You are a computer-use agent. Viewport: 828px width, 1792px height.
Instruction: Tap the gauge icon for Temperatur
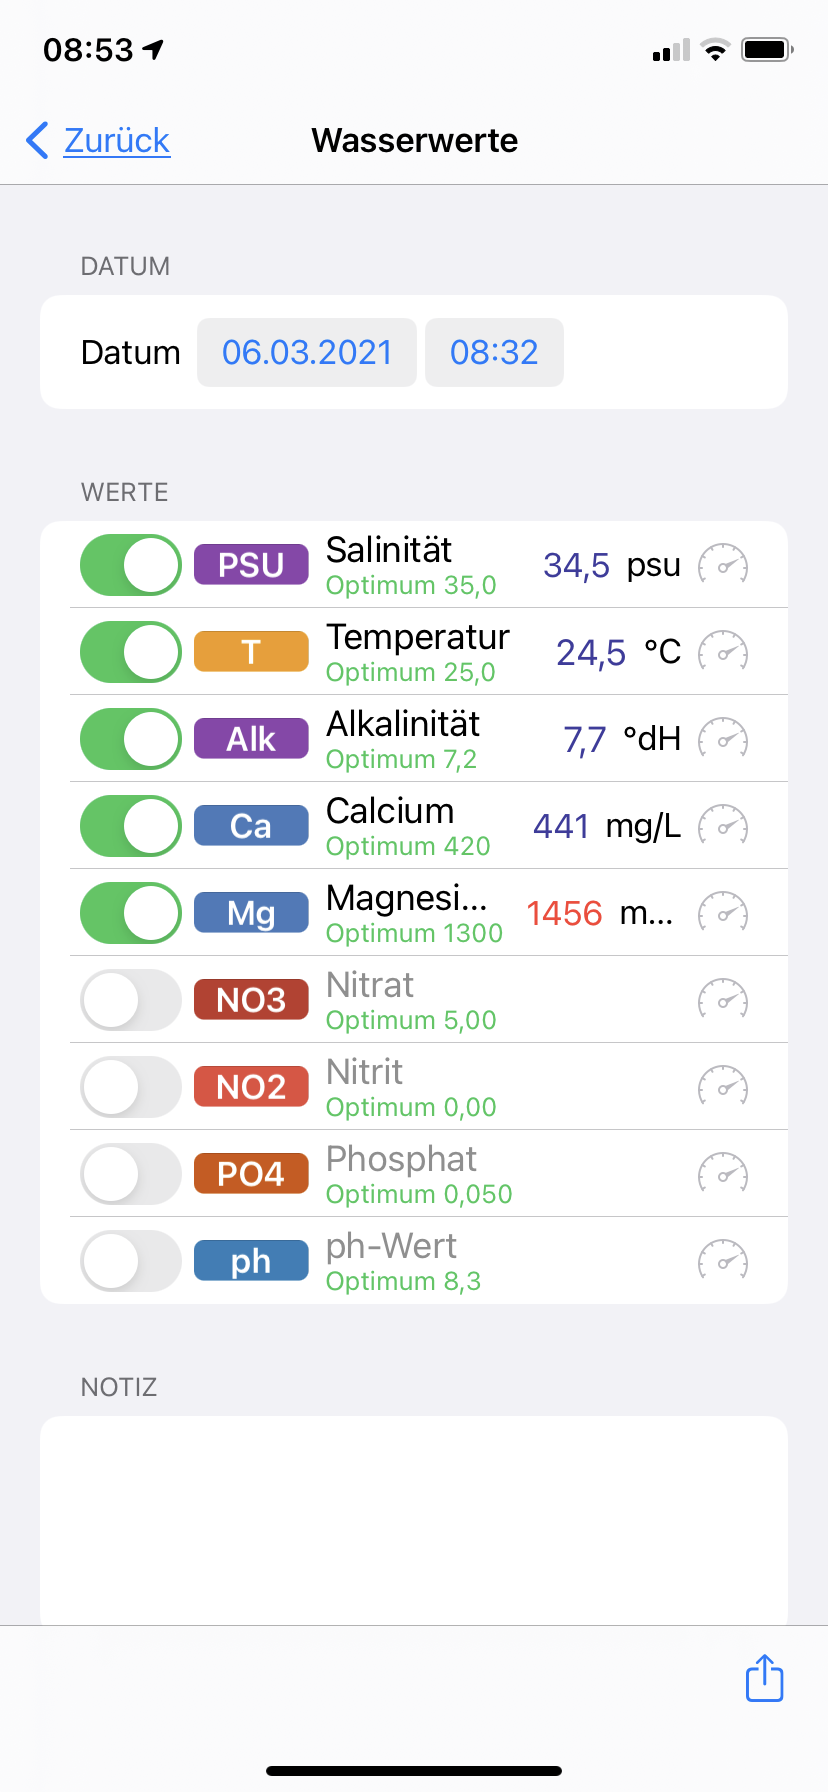722,652
